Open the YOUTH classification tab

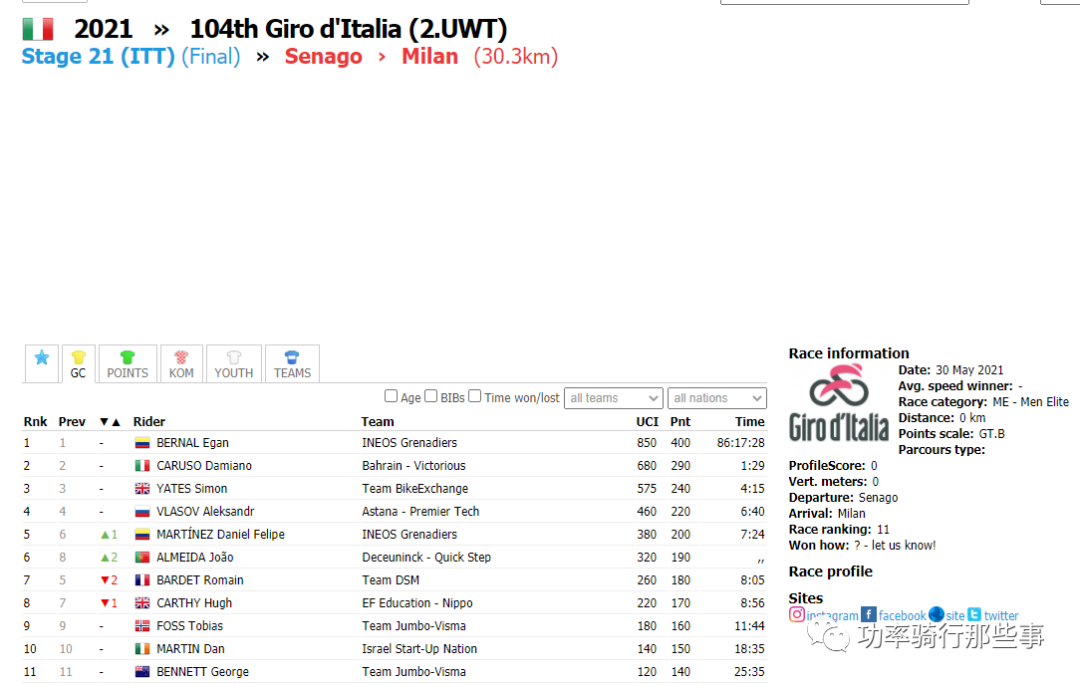pyautogui.click(x=233, y=363)
